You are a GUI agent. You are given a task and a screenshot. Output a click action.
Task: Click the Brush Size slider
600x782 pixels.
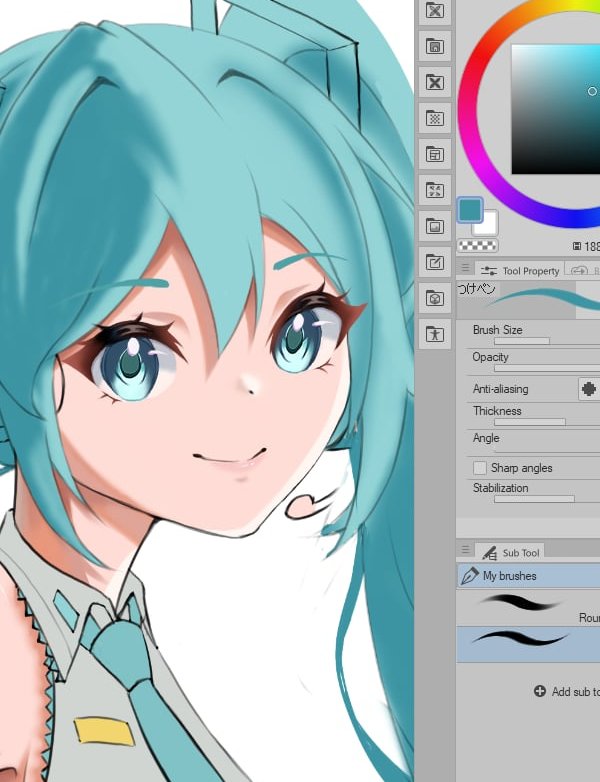click(547, 341)
